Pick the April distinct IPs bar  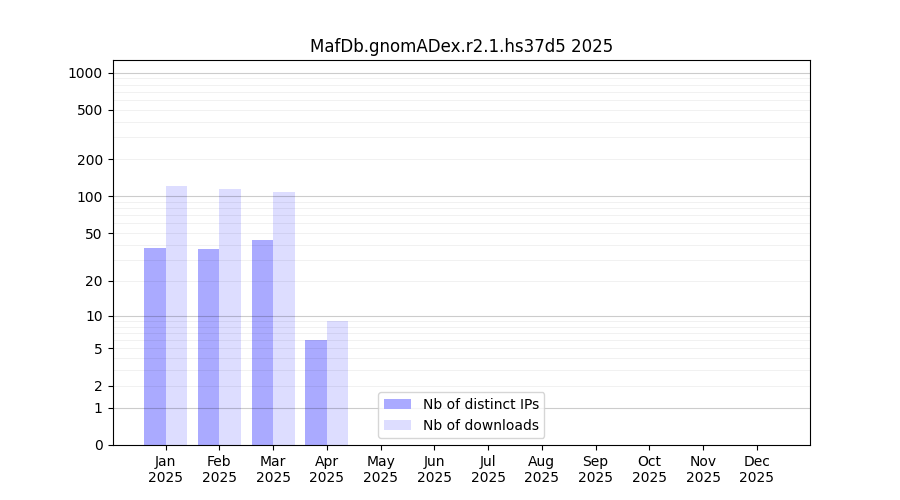pyautogui.click(x=316, y=392)
